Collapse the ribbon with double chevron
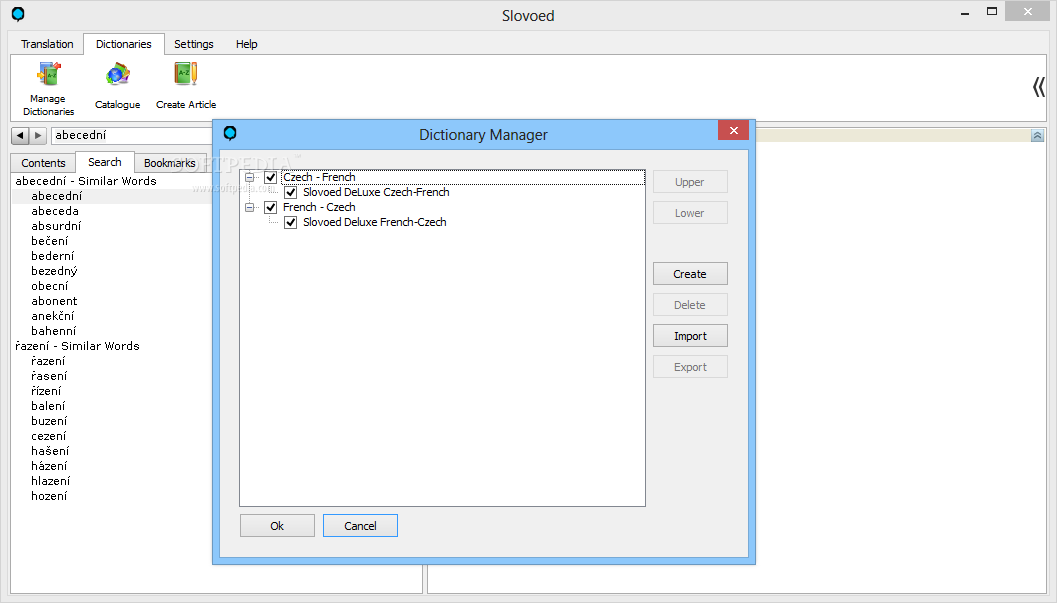Image resolution: width=1057 pixels, height=603 pixels. [x=1038, y=87]
